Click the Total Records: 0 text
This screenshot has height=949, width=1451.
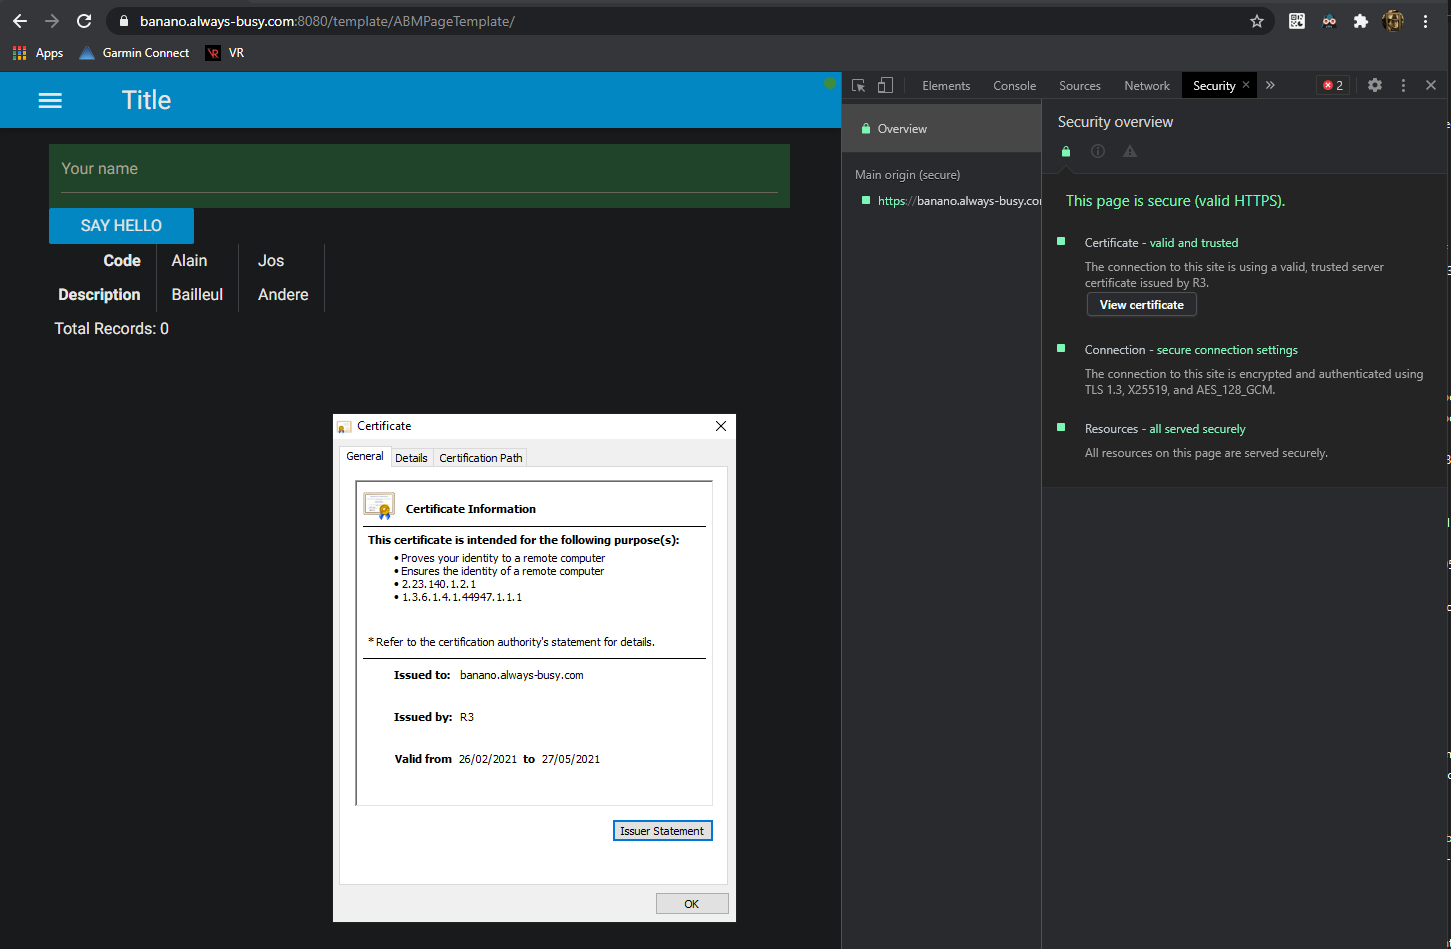(x=112, y=329)
